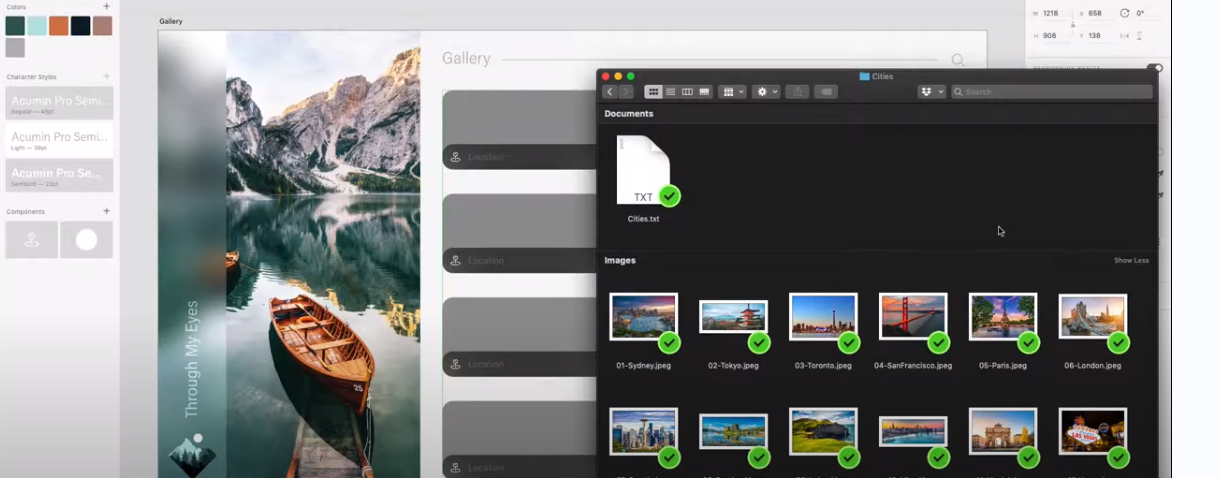Click the rotation field showing 0°

tap(1140, 14)
